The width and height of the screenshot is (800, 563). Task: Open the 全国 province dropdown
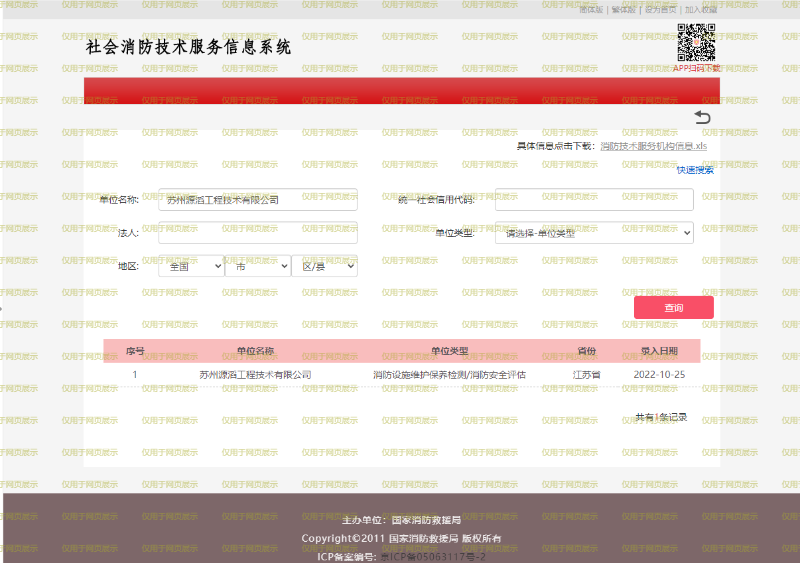tap(191, 266)
